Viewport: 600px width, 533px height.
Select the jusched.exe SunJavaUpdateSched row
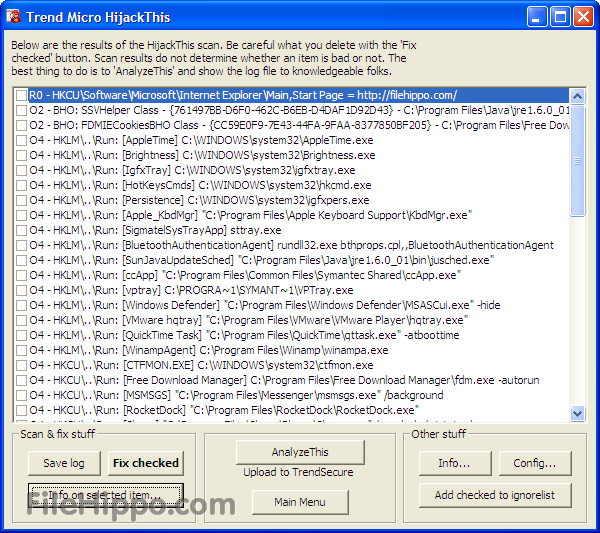262,260
